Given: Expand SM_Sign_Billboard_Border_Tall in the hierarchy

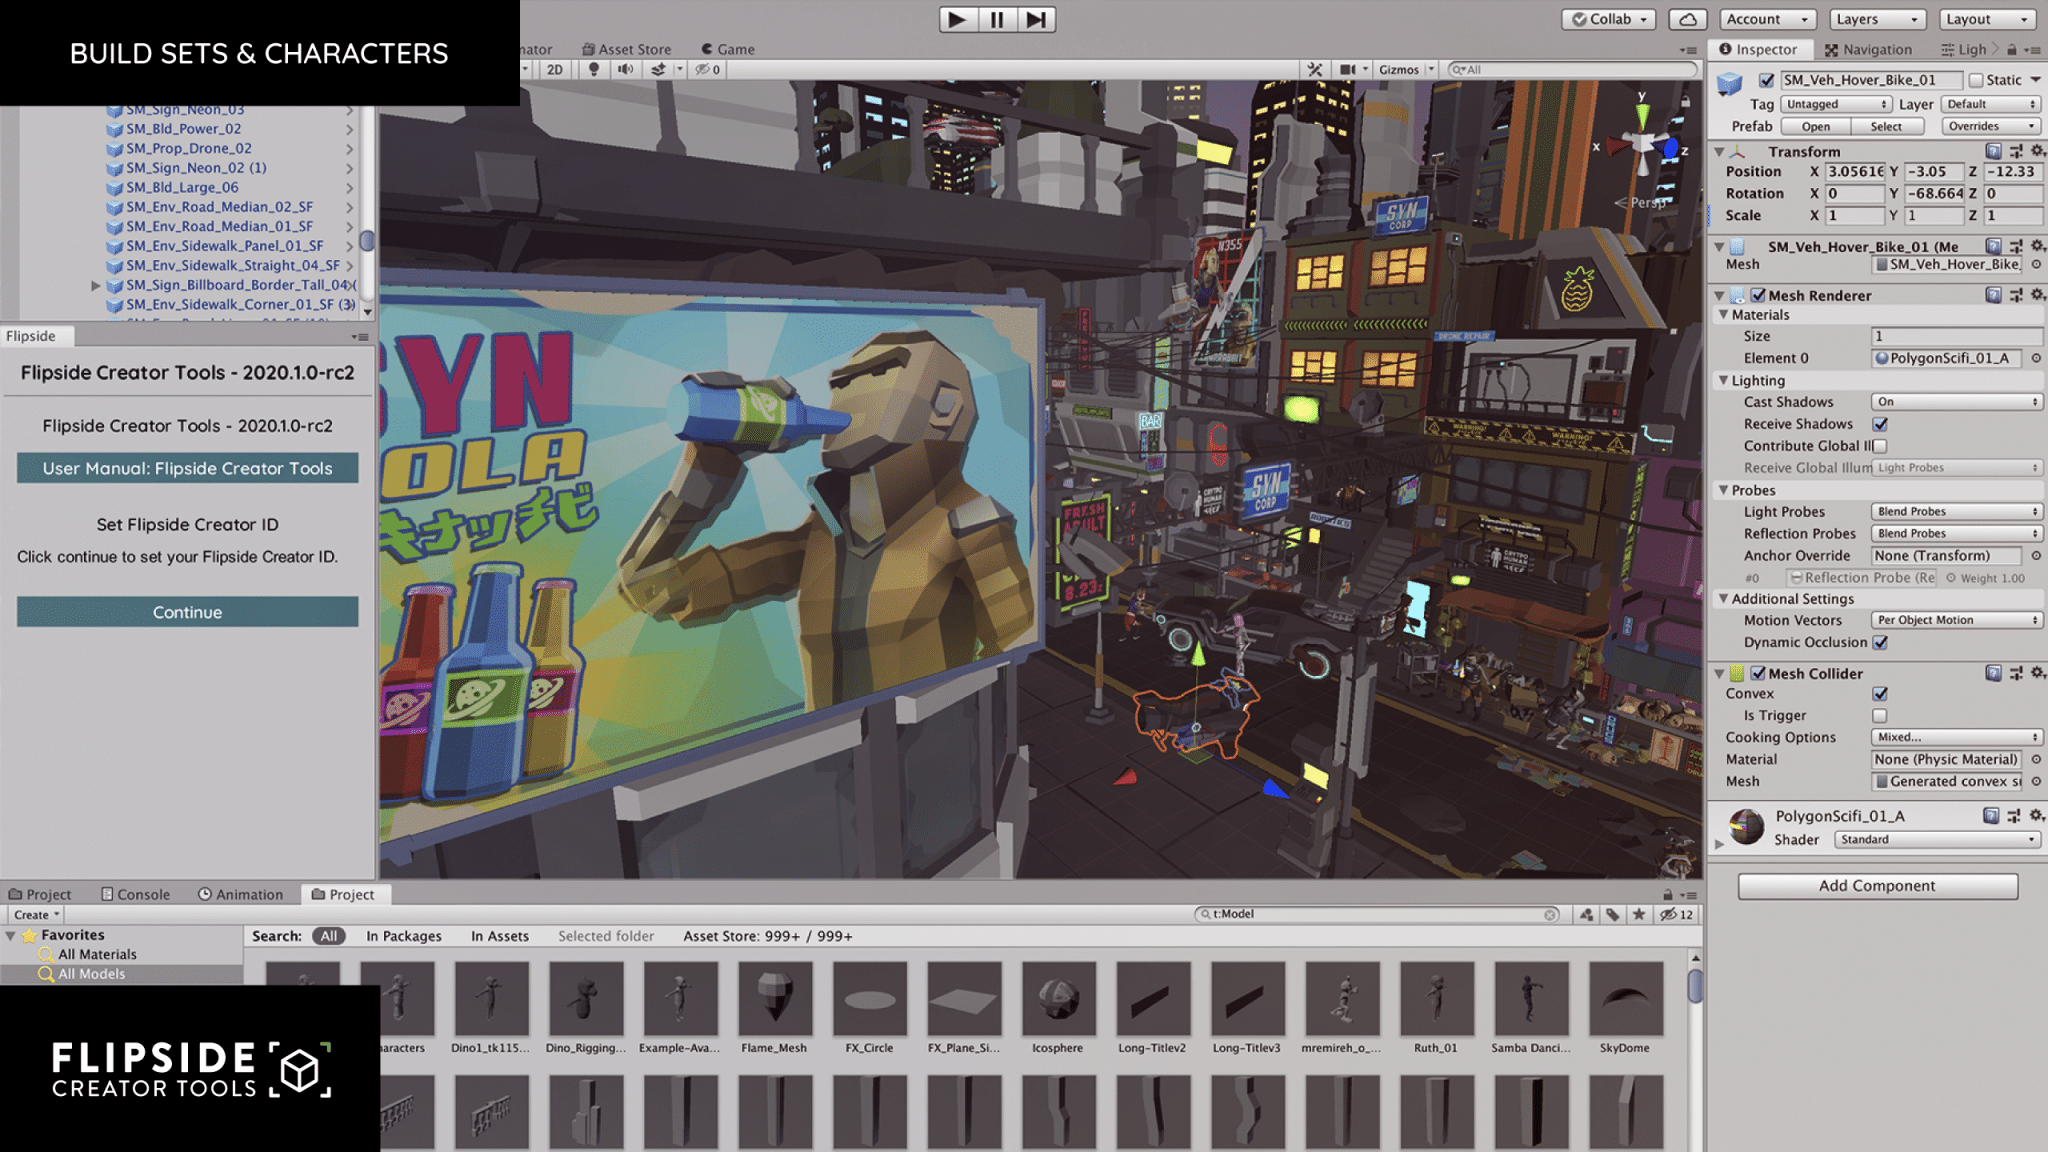Looking at the screenshot, I should 96,285.
